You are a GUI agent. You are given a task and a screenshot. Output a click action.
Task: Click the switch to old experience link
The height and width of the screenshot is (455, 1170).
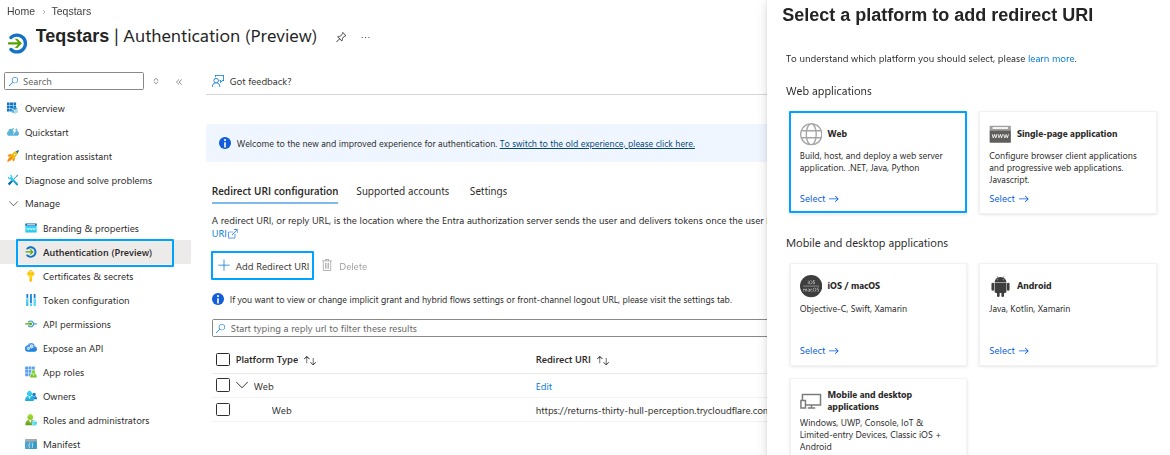597,143
